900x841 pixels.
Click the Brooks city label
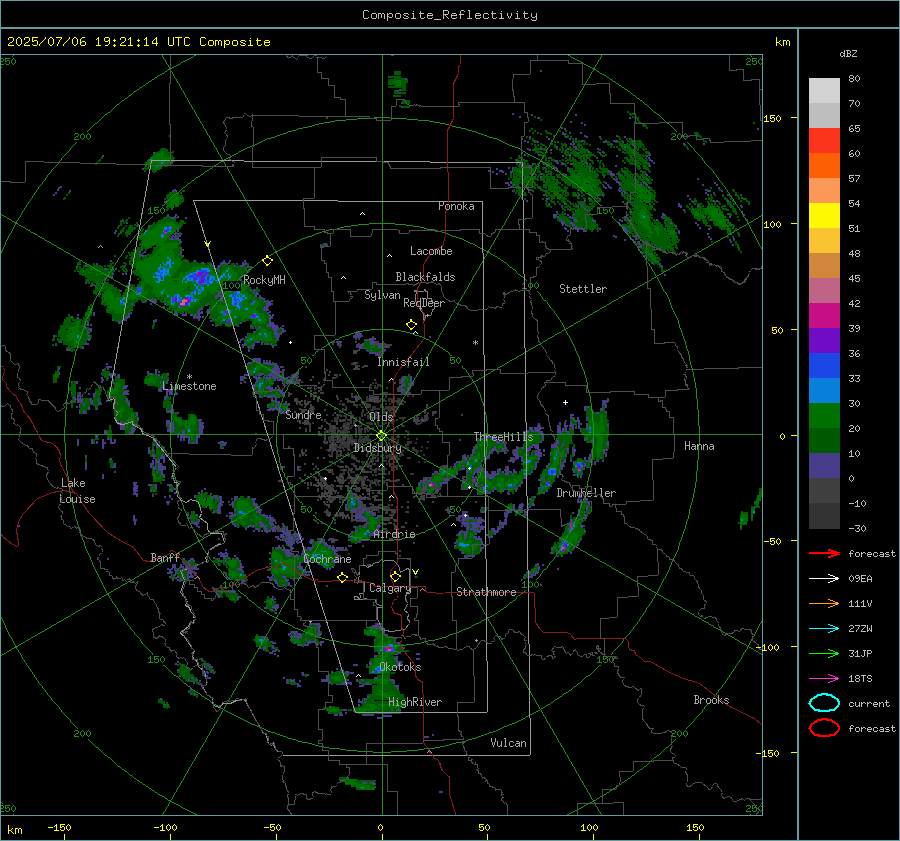coord(711,700)
